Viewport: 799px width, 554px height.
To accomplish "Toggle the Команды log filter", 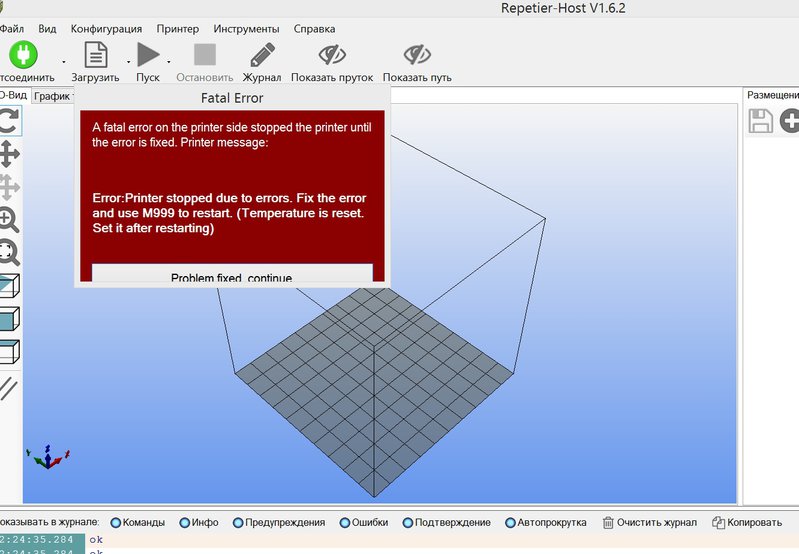I will point(116,522).
